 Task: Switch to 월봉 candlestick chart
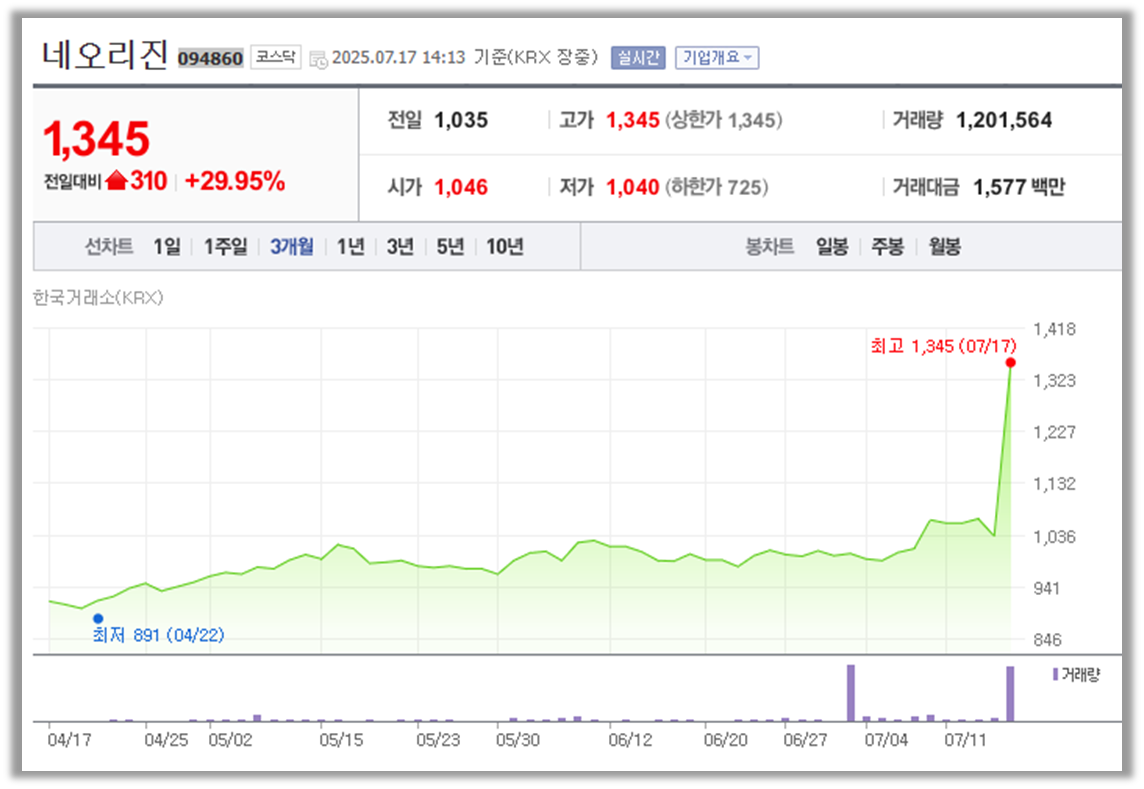[944, 247]
